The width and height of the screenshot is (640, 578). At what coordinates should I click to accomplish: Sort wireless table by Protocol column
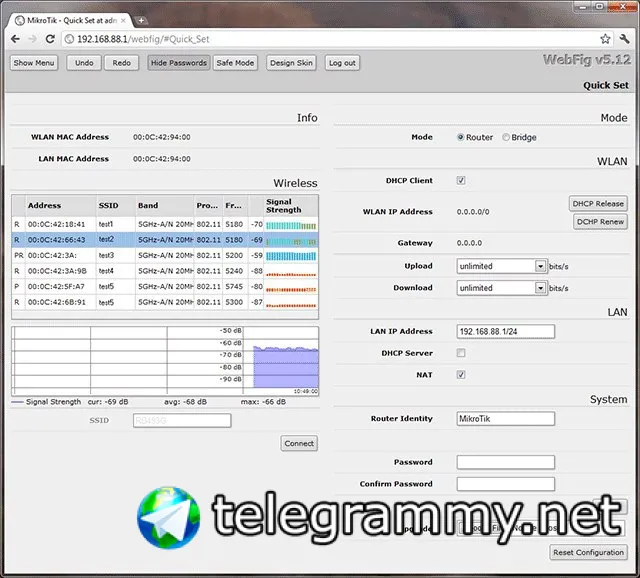click(208, 205)
